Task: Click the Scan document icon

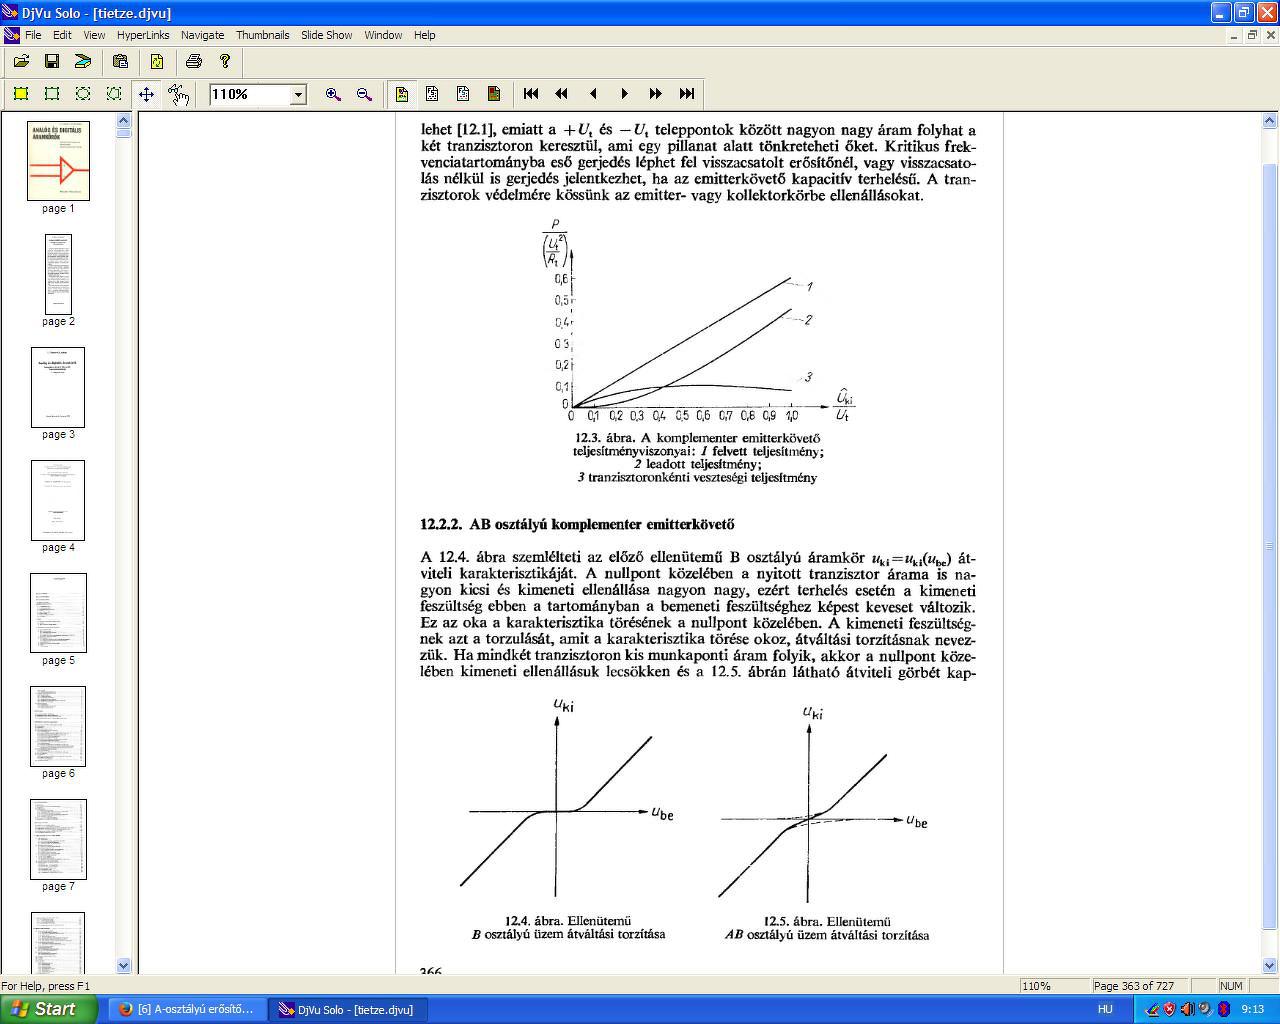Action: [x=83, y=62]
